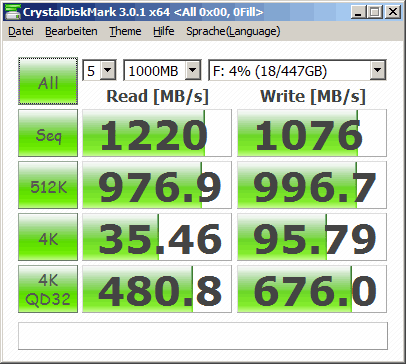Click the empty comment field at the bottom
Image resolution: width=406 pixels, height=364 pixels.
coord(203,336)
